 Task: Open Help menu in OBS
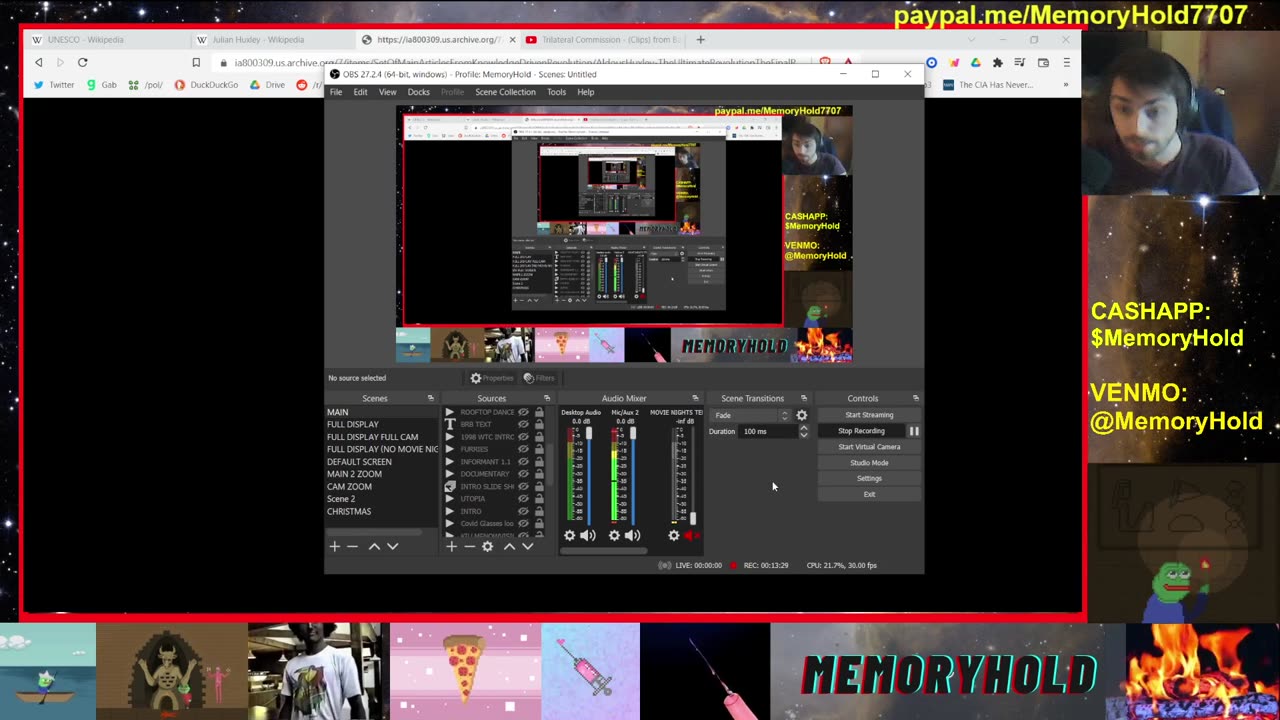[x=585, y=92]
